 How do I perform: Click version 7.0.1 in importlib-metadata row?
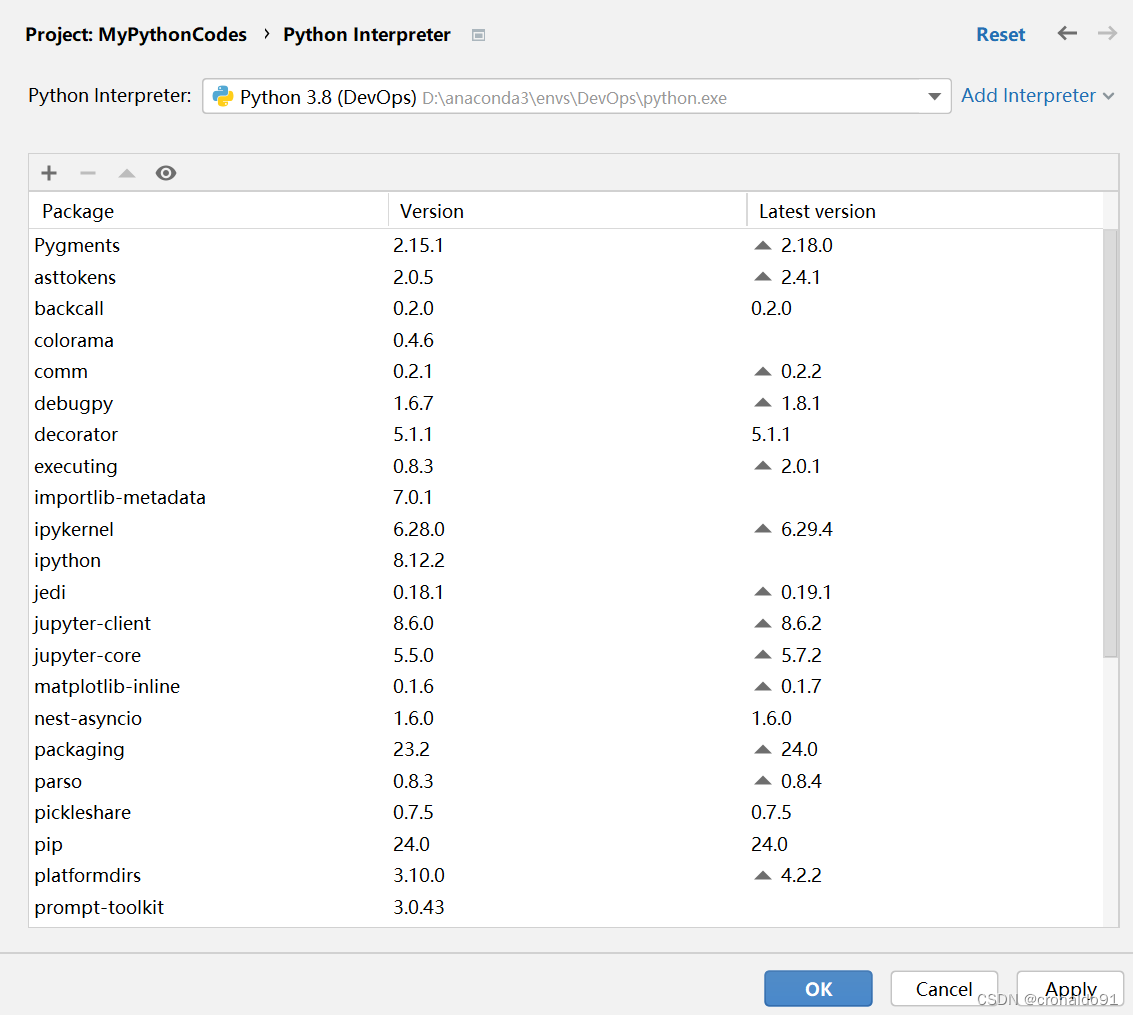click(413, 498)
